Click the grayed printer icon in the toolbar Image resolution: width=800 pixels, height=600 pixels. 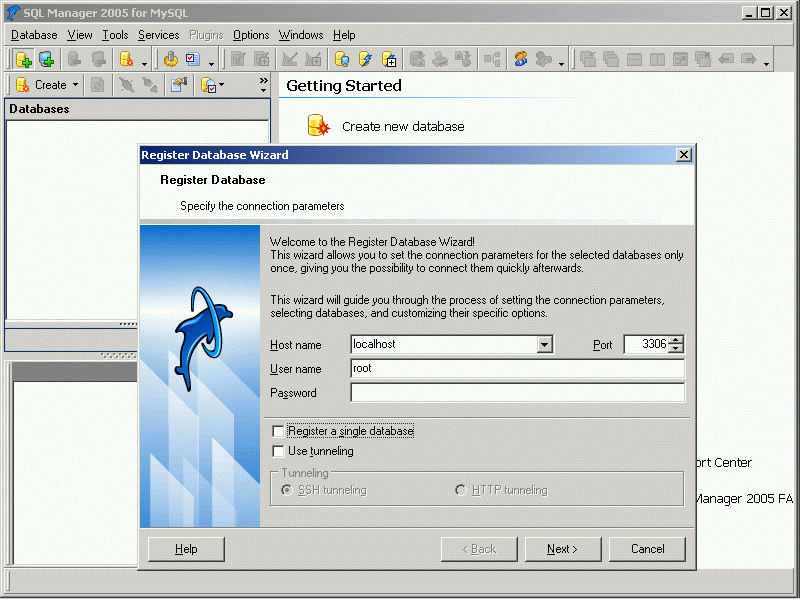click(440, 59)
